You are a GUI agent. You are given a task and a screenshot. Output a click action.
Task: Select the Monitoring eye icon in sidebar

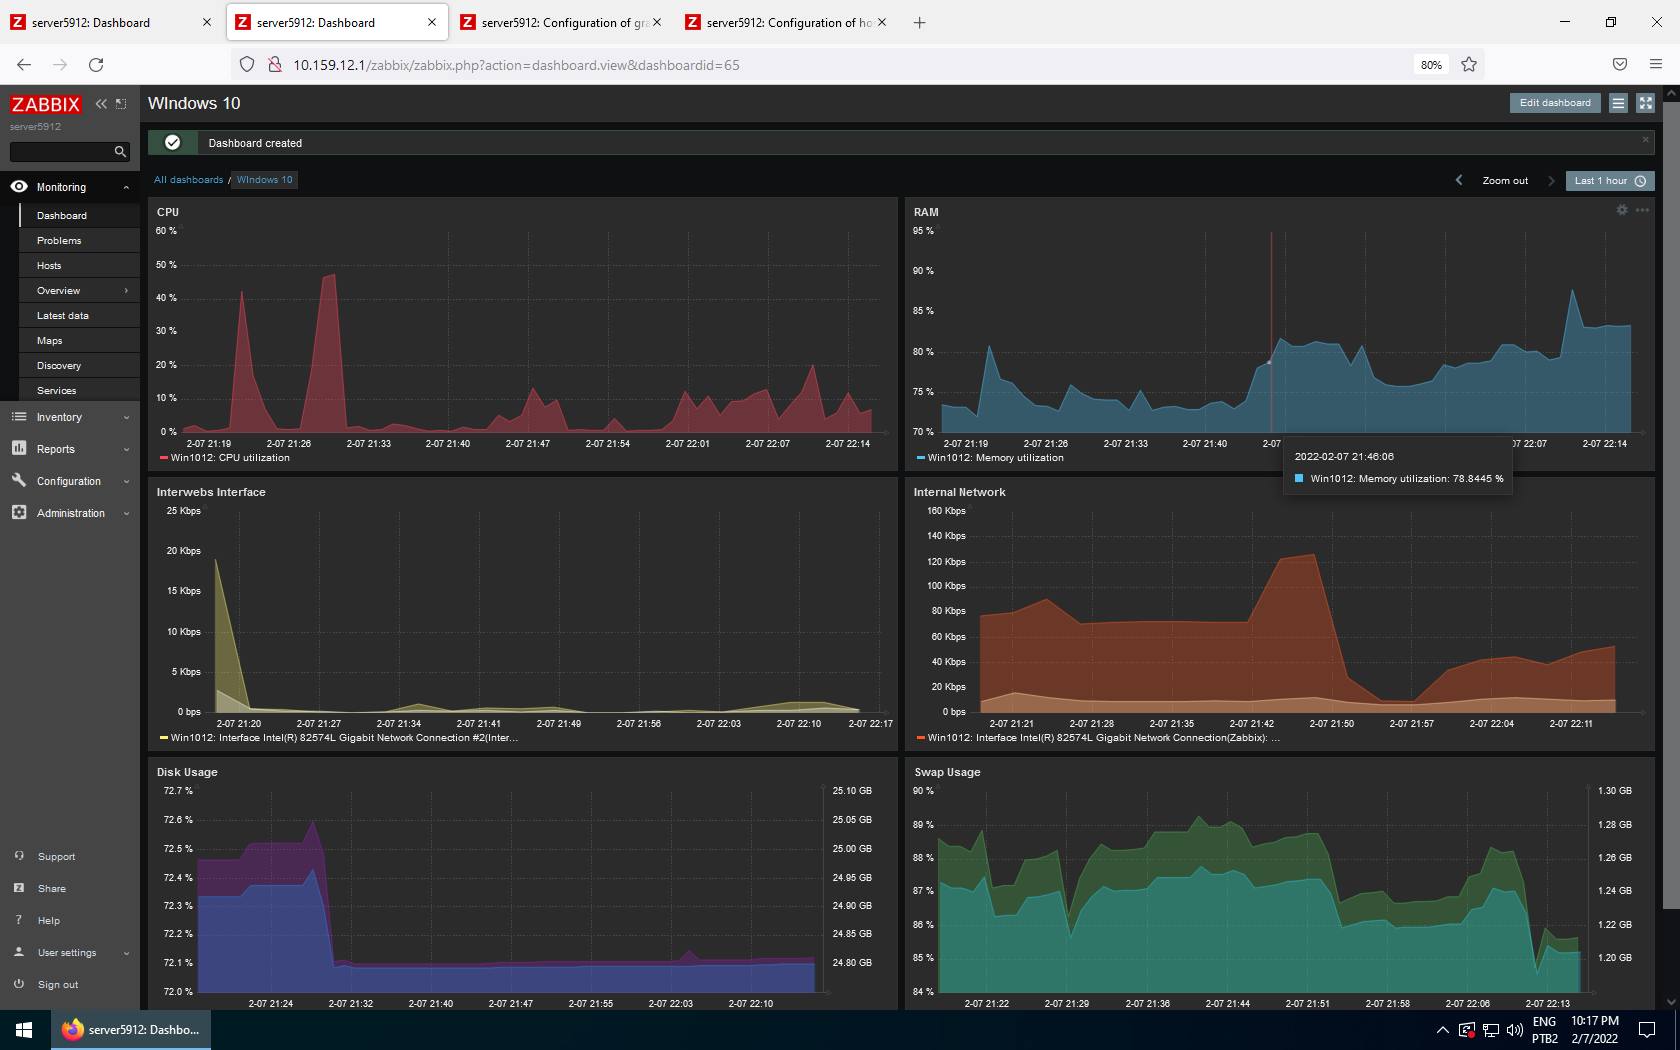pos(18,187)
